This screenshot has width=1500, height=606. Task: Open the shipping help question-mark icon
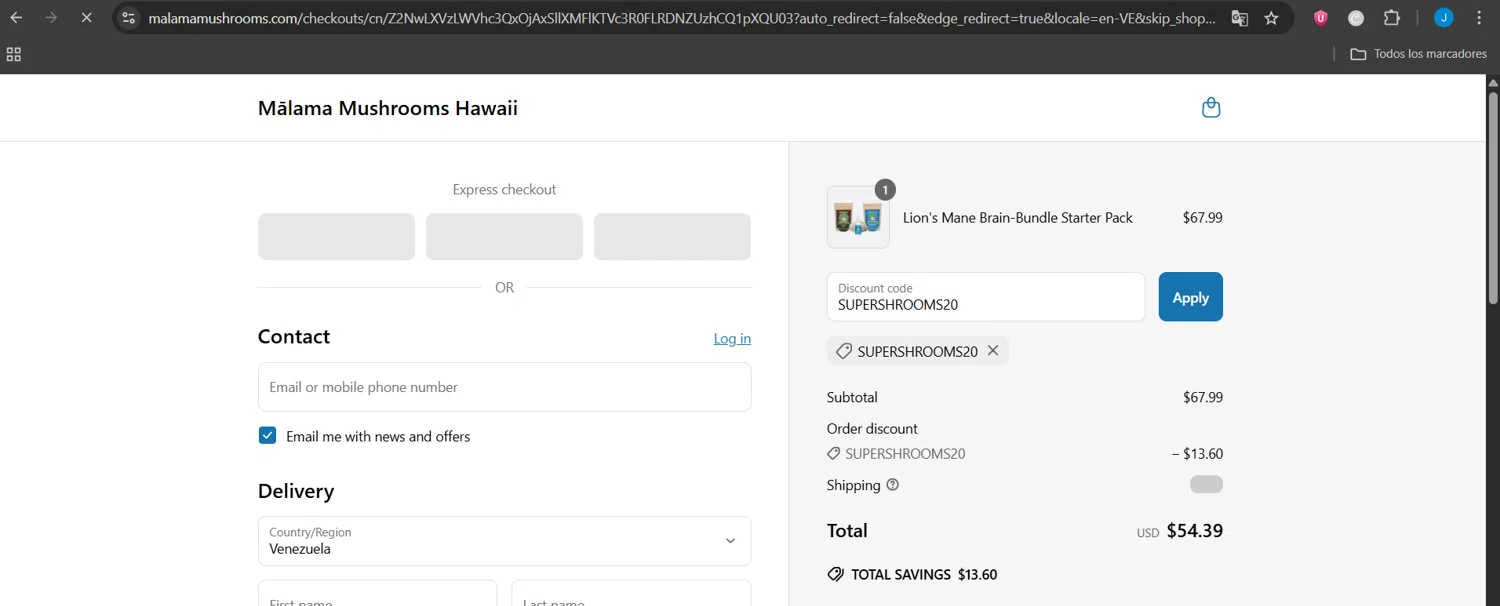pyautogui.click(x=893, y=485)
